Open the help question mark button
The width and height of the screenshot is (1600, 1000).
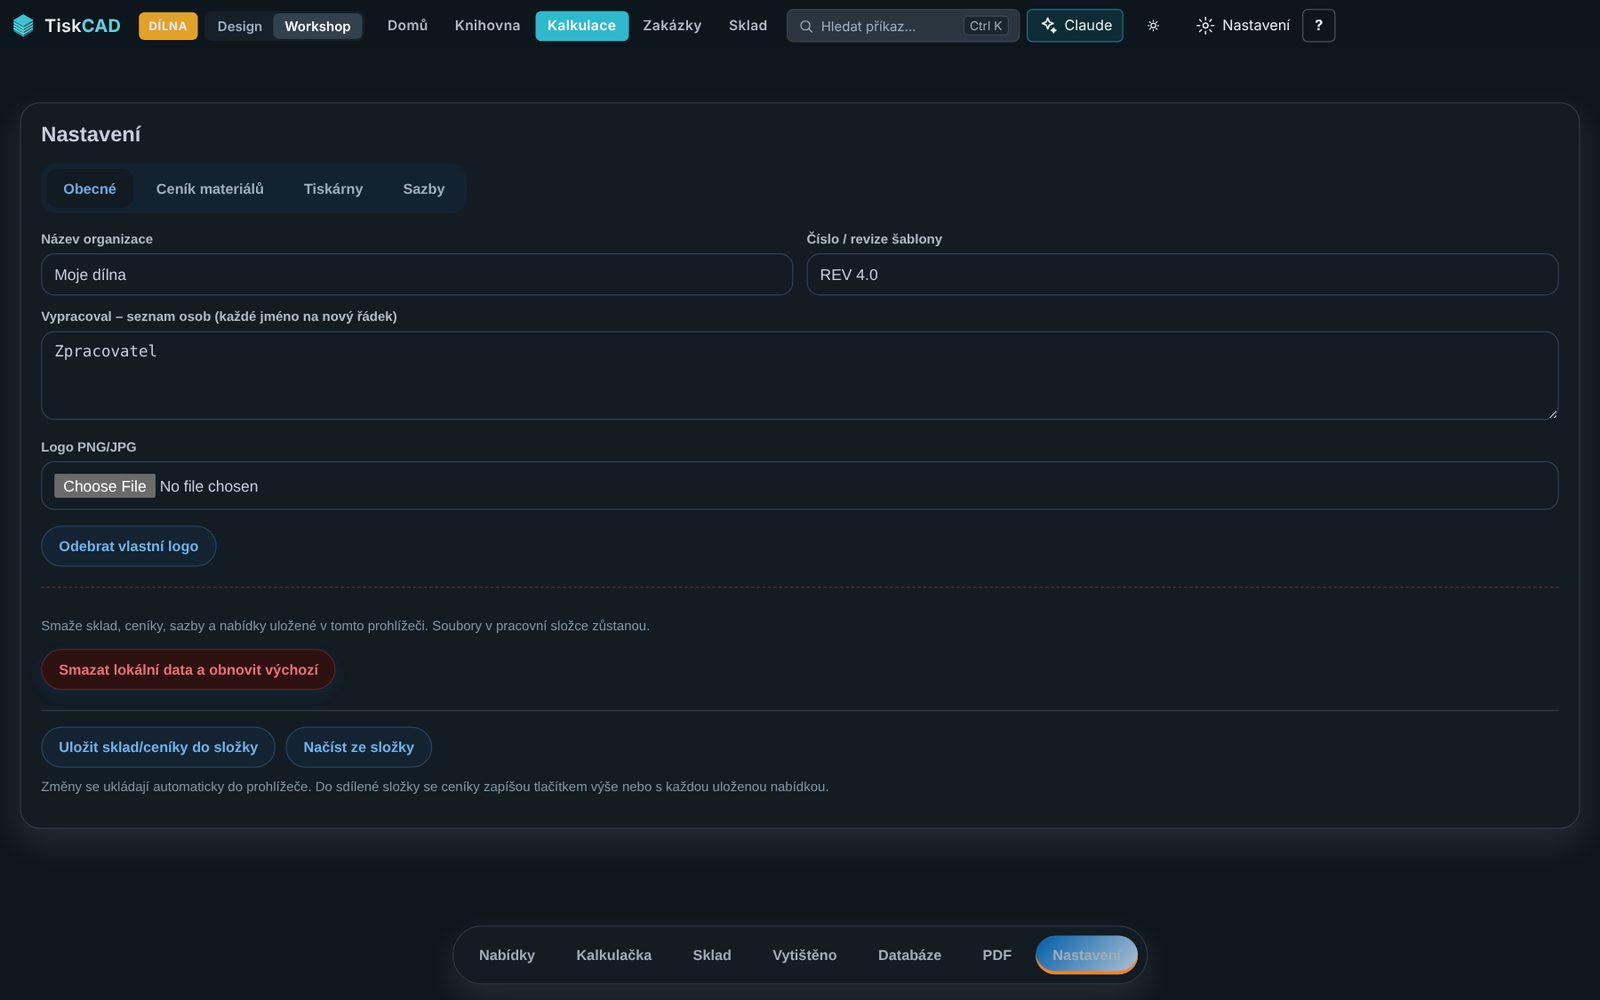(1318, 26)
